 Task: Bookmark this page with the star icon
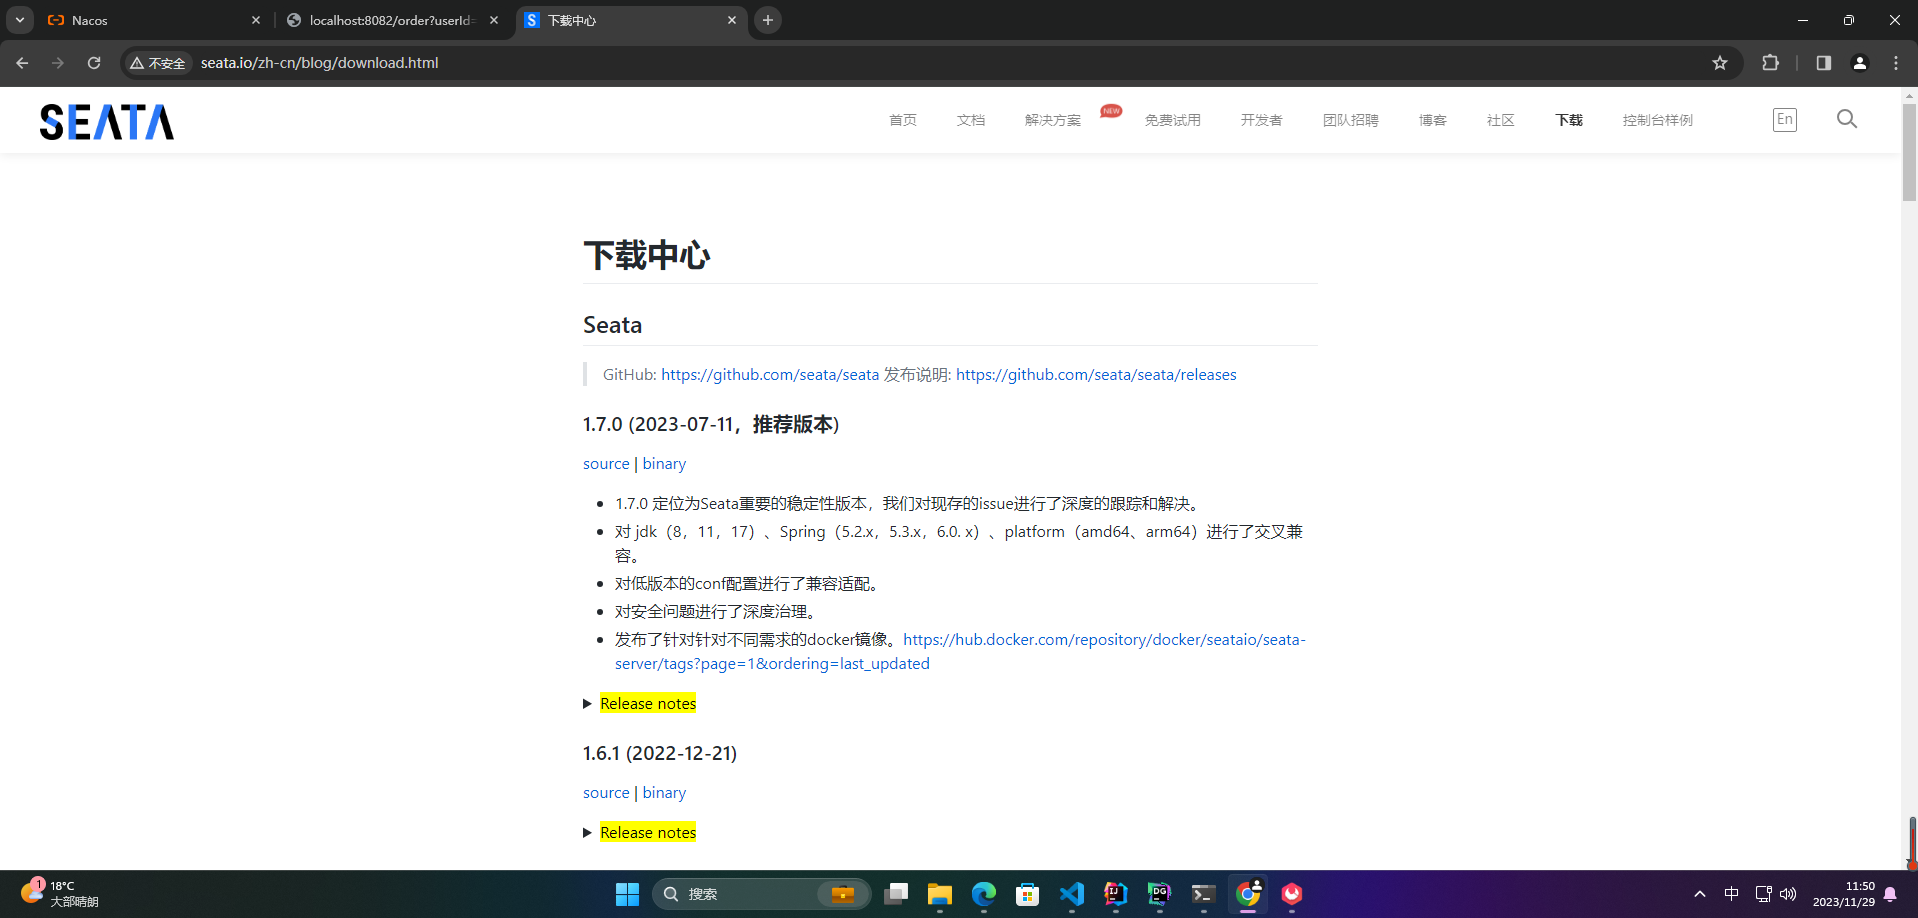pyautogui.click(x=1720, y=63)
